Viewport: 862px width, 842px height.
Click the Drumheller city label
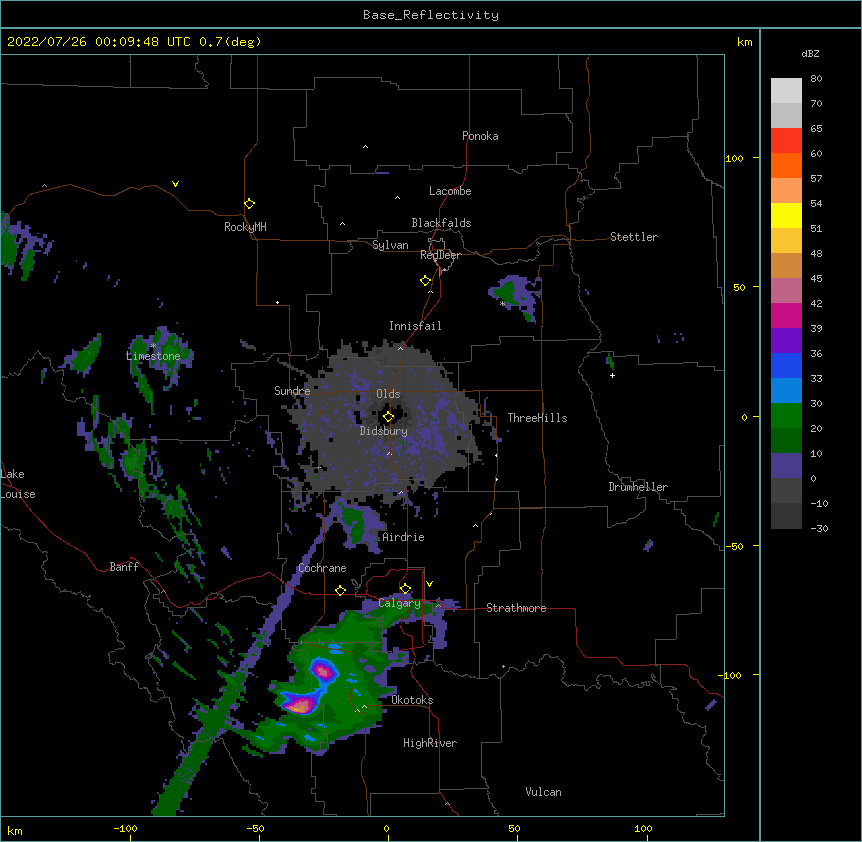(638, 487)
